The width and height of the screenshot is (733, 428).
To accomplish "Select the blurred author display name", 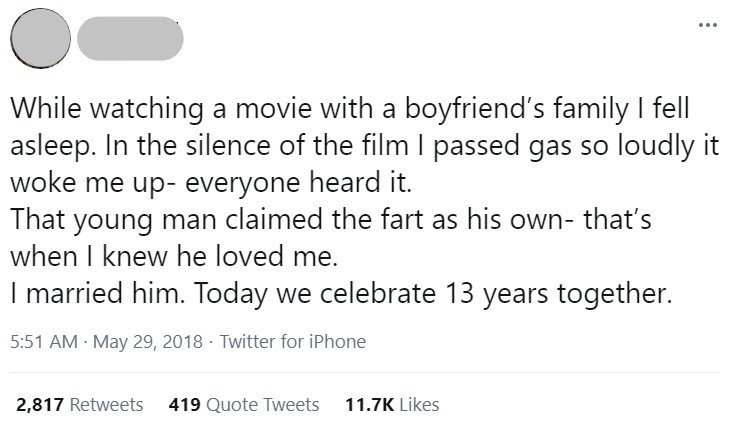I will [x=130, y=38].
